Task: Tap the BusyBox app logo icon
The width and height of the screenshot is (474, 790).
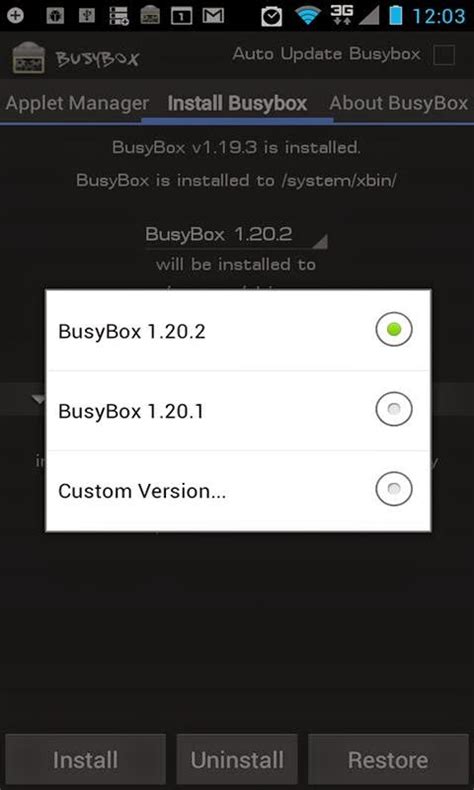Action: tap(28, 57)
